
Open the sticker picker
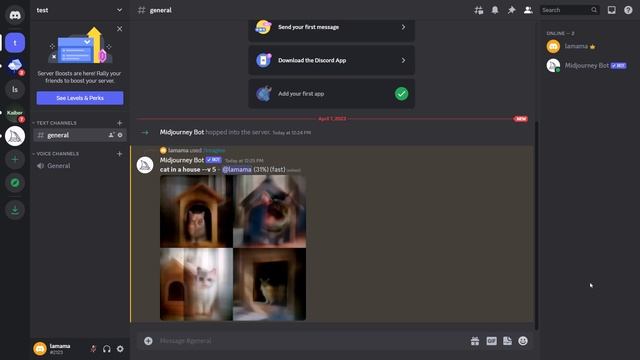507,341
